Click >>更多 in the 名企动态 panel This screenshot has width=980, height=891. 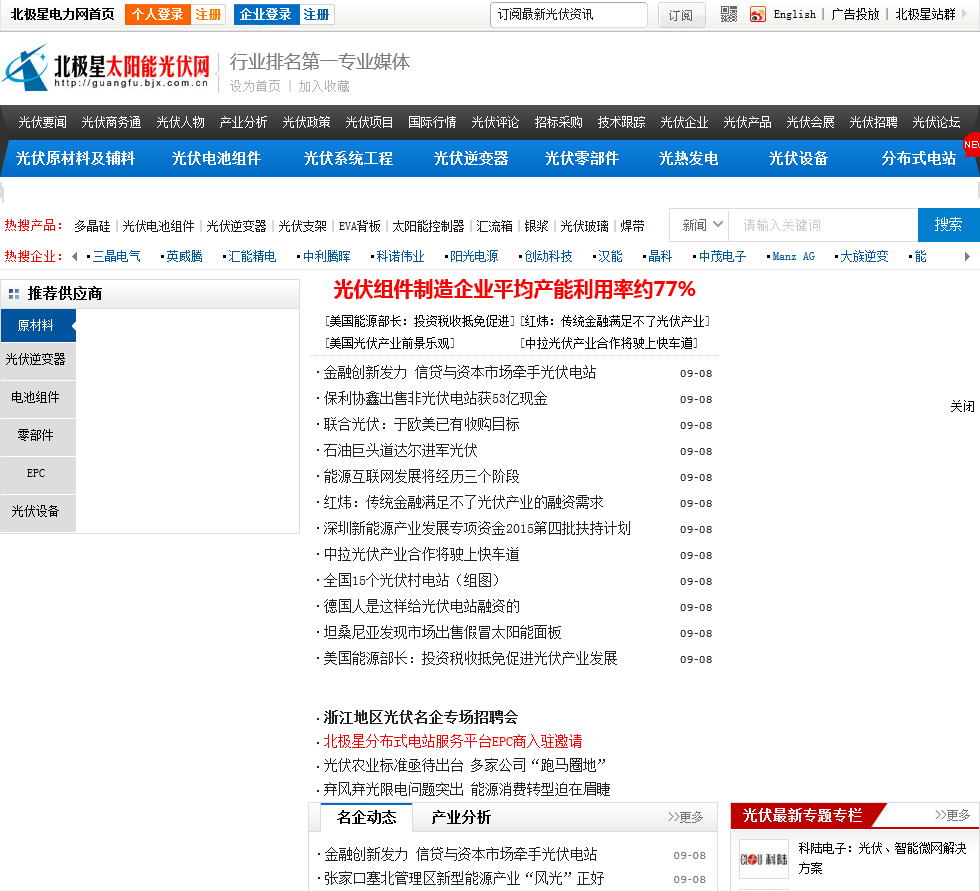[x=686, y=817]
